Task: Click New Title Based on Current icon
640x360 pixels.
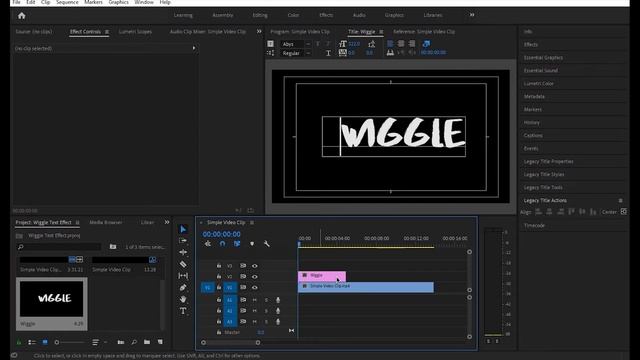Action: point(271,44)
